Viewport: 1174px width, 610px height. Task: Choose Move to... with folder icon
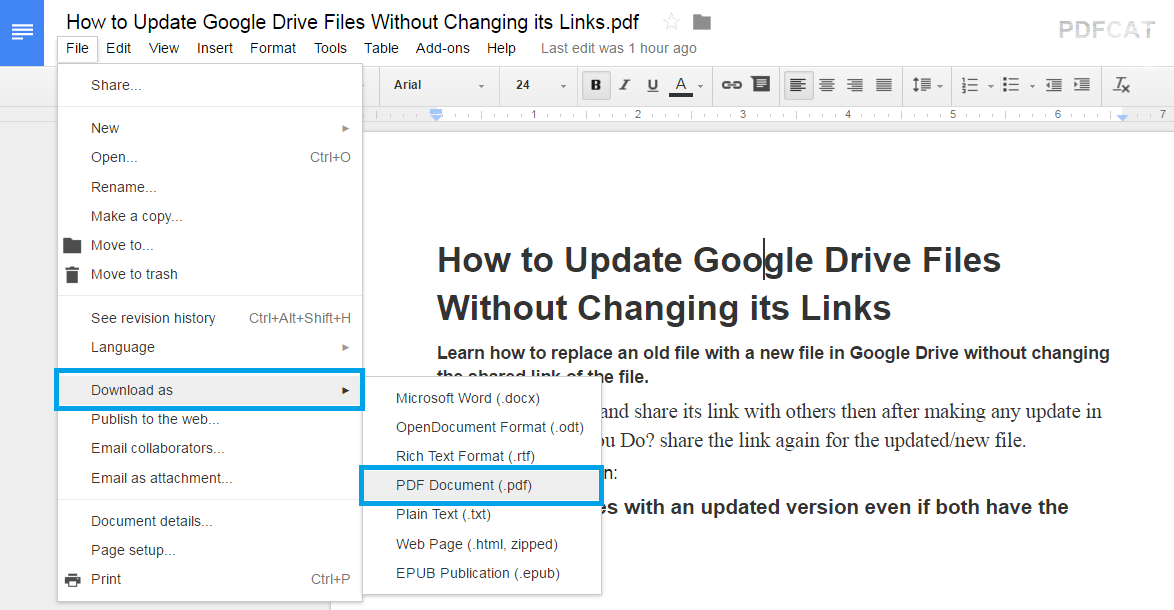pyautogui.click(x=210, y=245)
